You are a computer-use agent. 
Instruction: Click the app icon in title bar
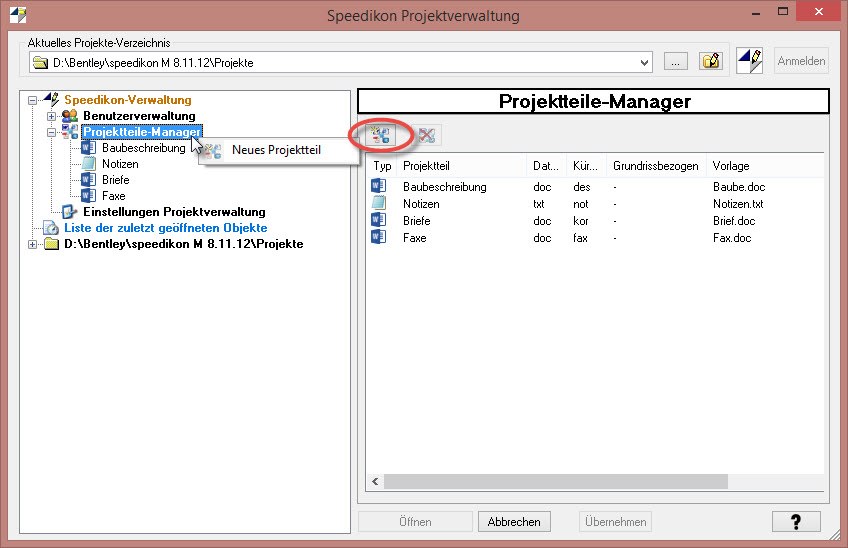tap(18, 15)
